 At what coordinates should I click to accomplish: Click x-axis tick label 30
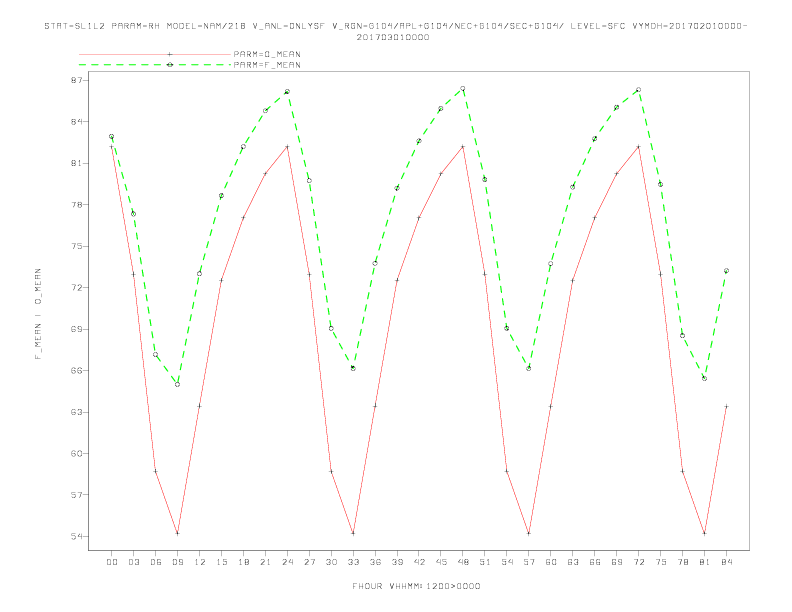click(x=331, y=562)
